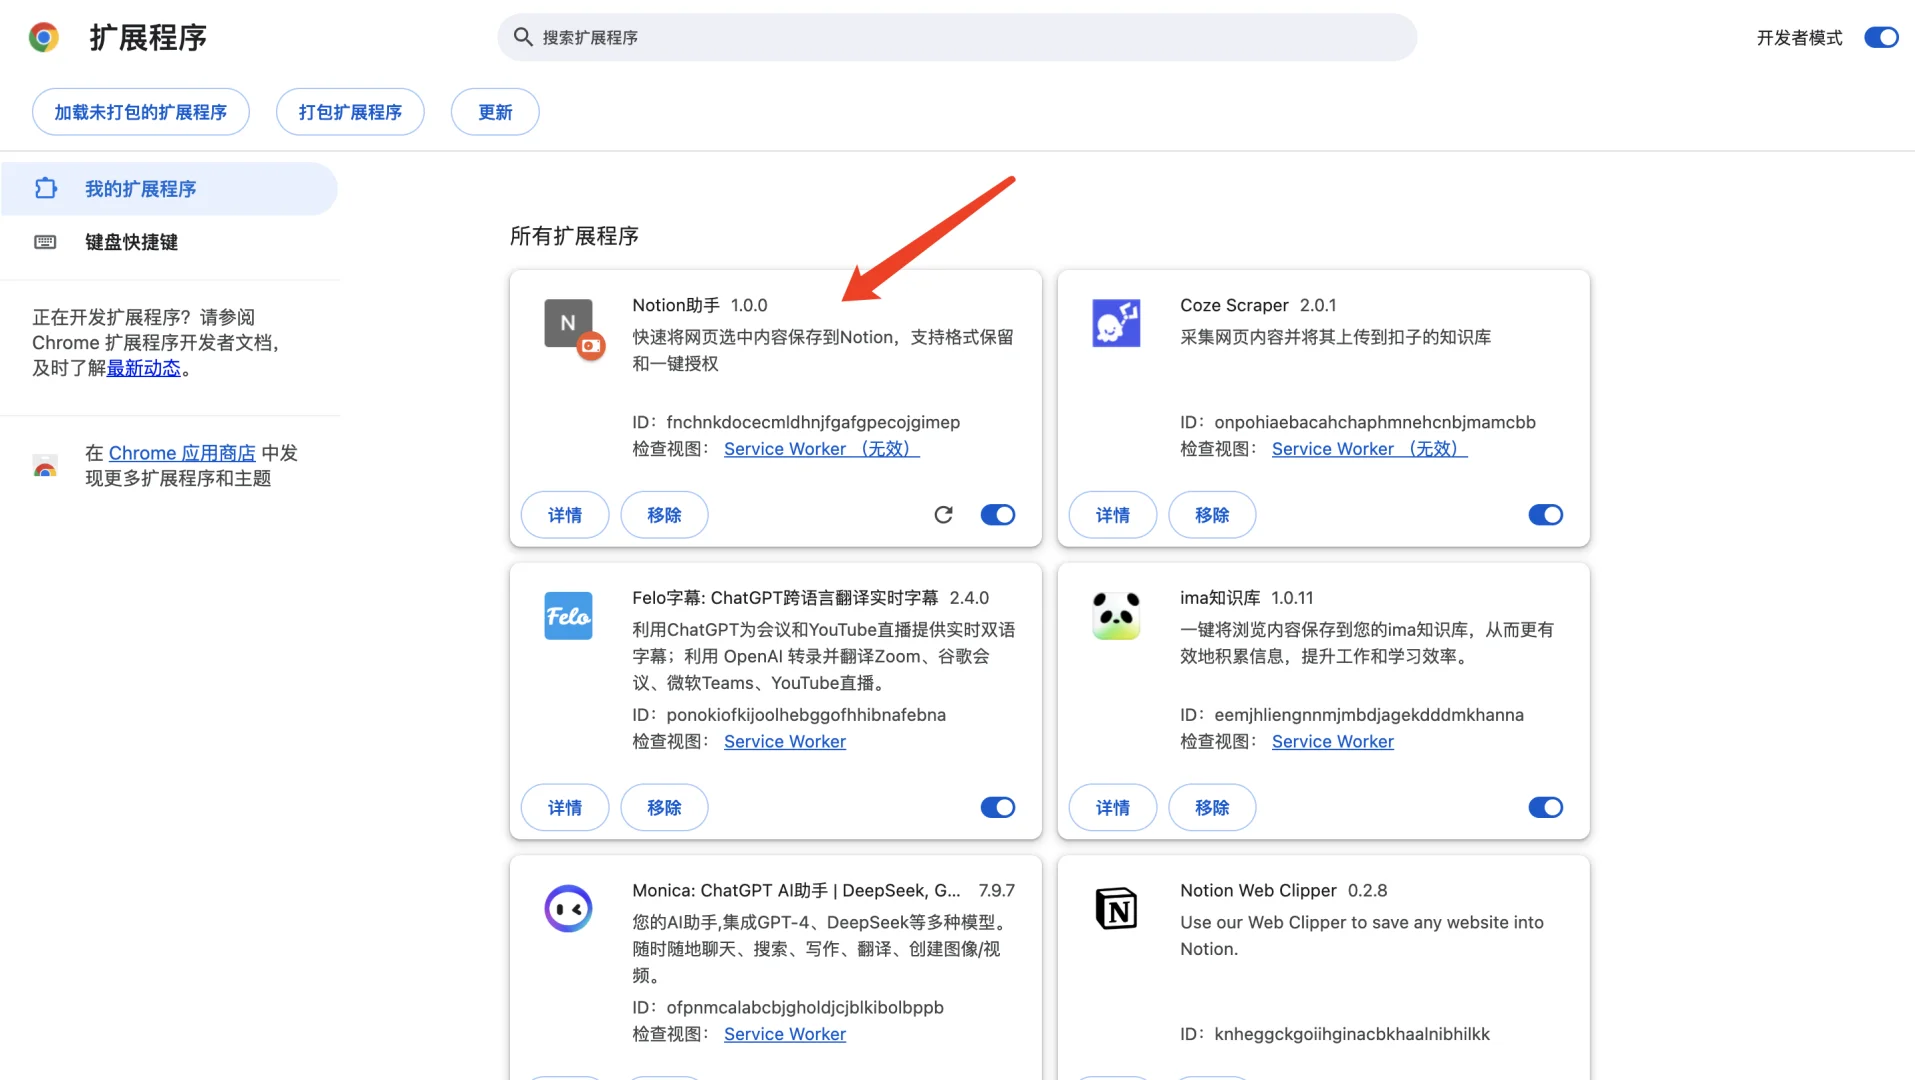The height and width of the screenshot is (1080, 1915).
Task: Click the Coze Scraper extension icon
Action: click(x=1116, y=323)
